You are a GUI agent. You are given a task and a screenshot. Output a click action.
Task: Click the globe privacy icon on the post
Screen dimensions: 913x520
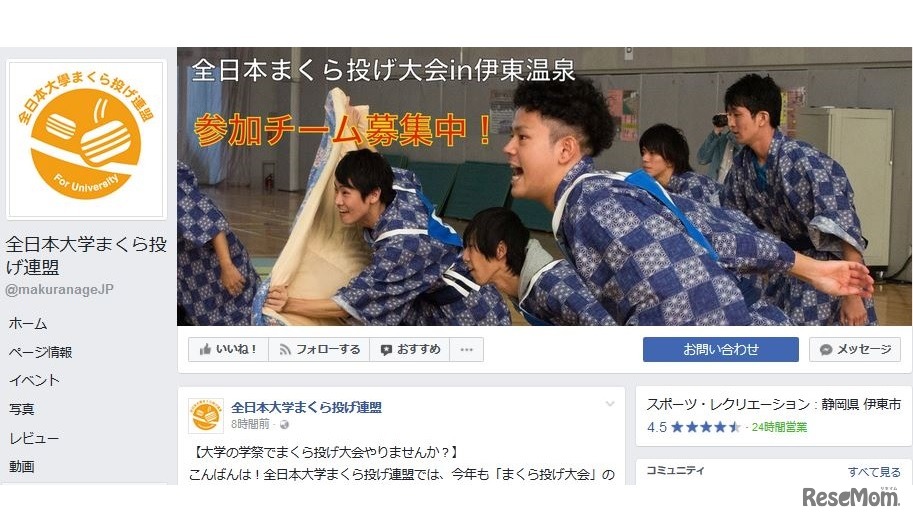pyautogui.click(x=284, y=425)
